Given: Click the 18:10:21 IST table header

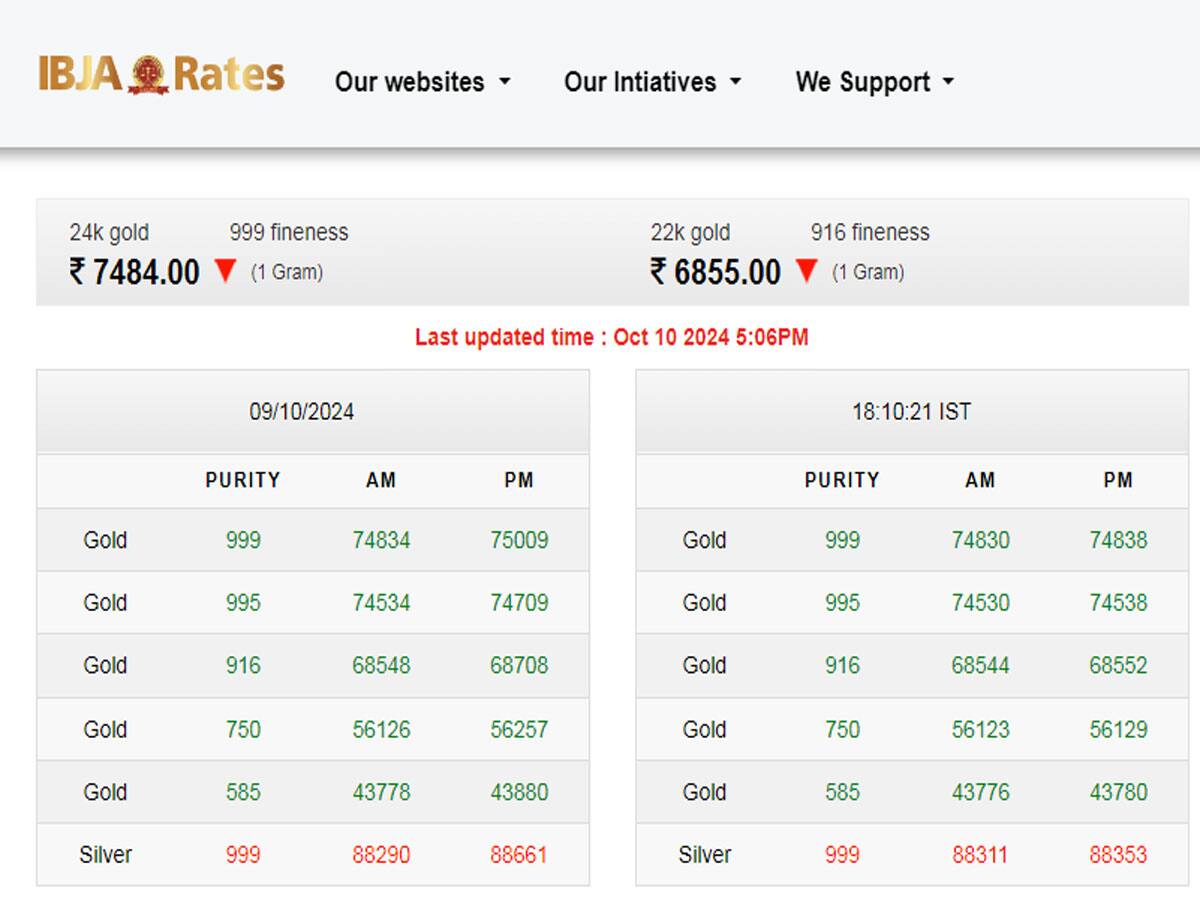Looking at the screenshot, I should (x=912, y=412).
